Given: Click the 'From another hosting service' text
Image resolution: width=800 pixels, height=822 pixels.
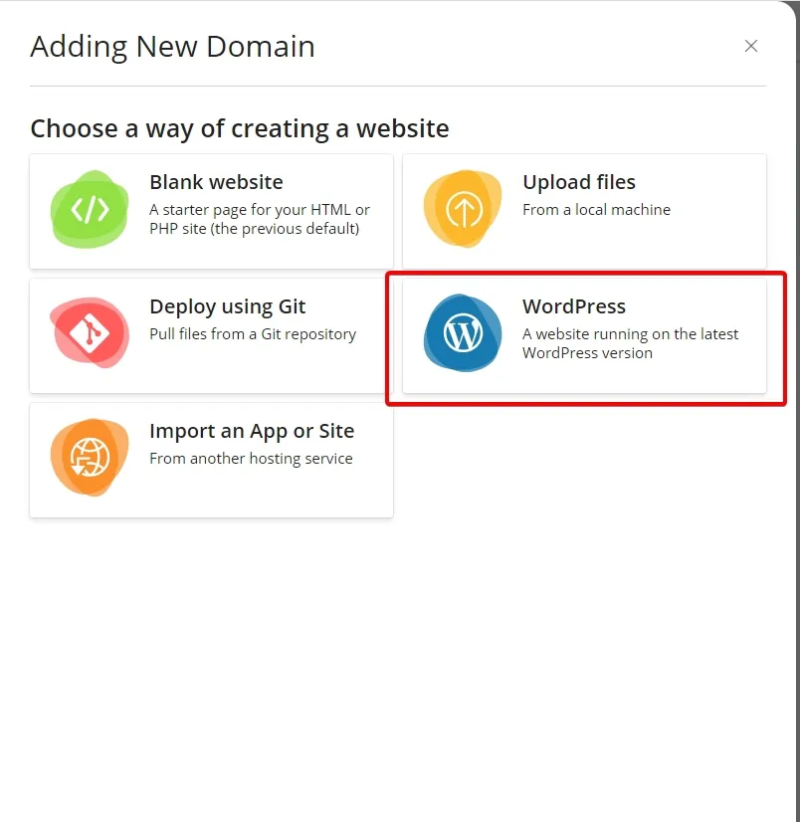Looking at the screenshot, I should [x=251, y=459].
